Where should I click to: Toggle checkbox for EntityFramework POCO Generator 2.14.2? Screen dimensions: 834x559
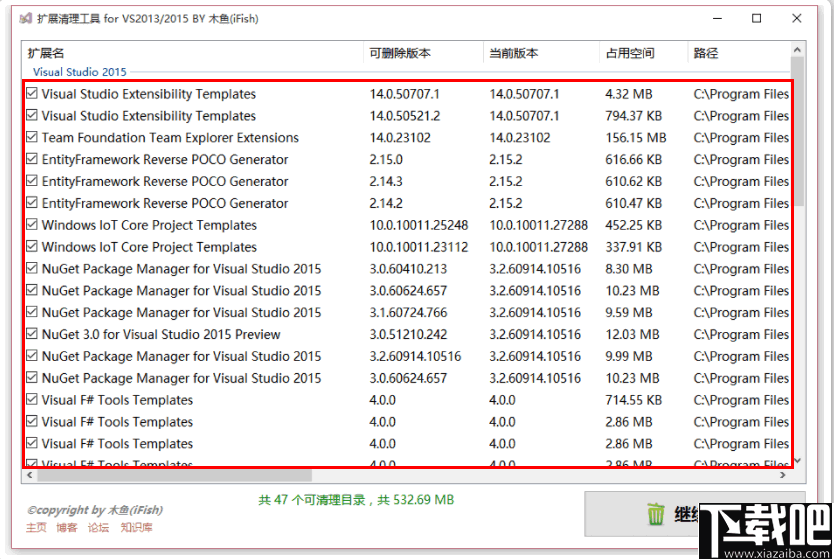tap(32, 203)
